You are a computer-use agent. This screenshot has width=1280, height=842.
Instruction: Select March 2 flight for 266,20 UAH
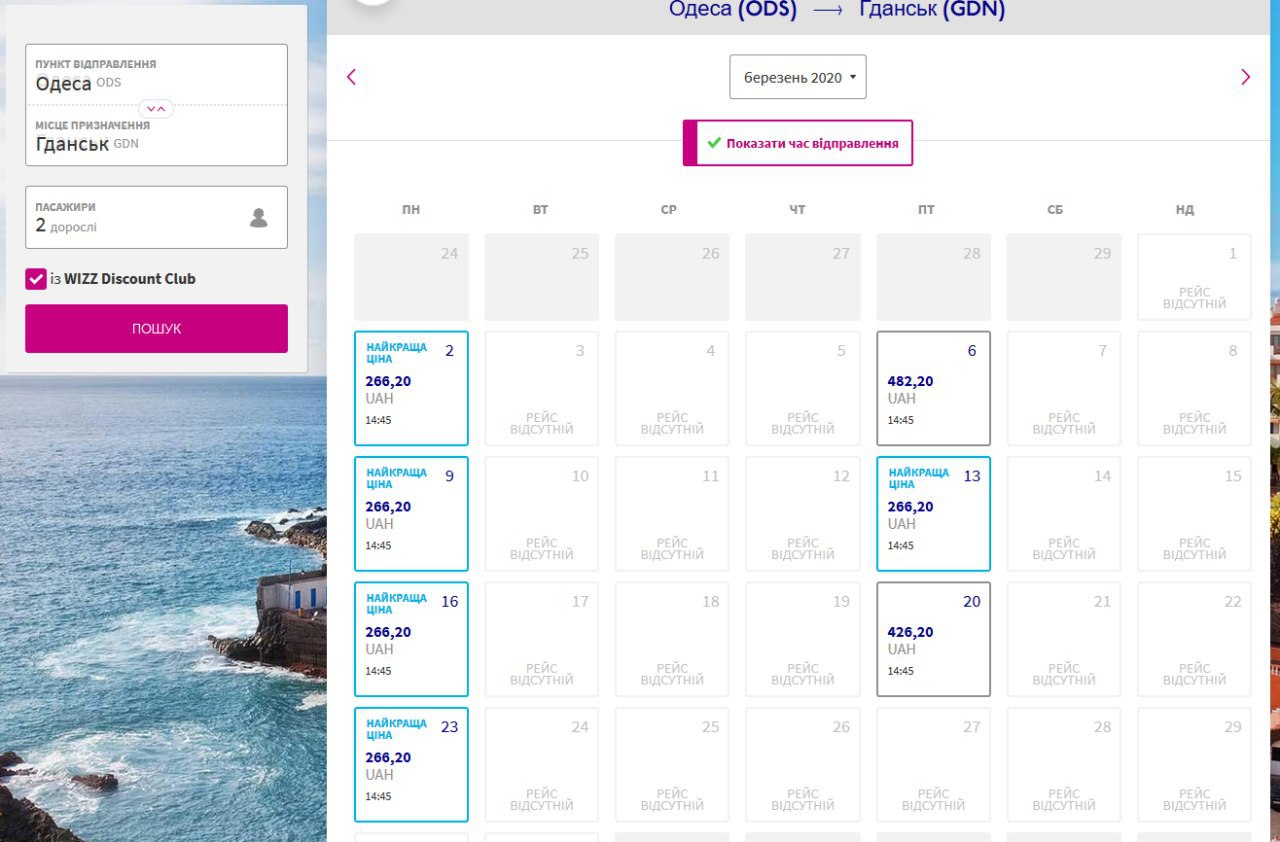tap(411, 388)
